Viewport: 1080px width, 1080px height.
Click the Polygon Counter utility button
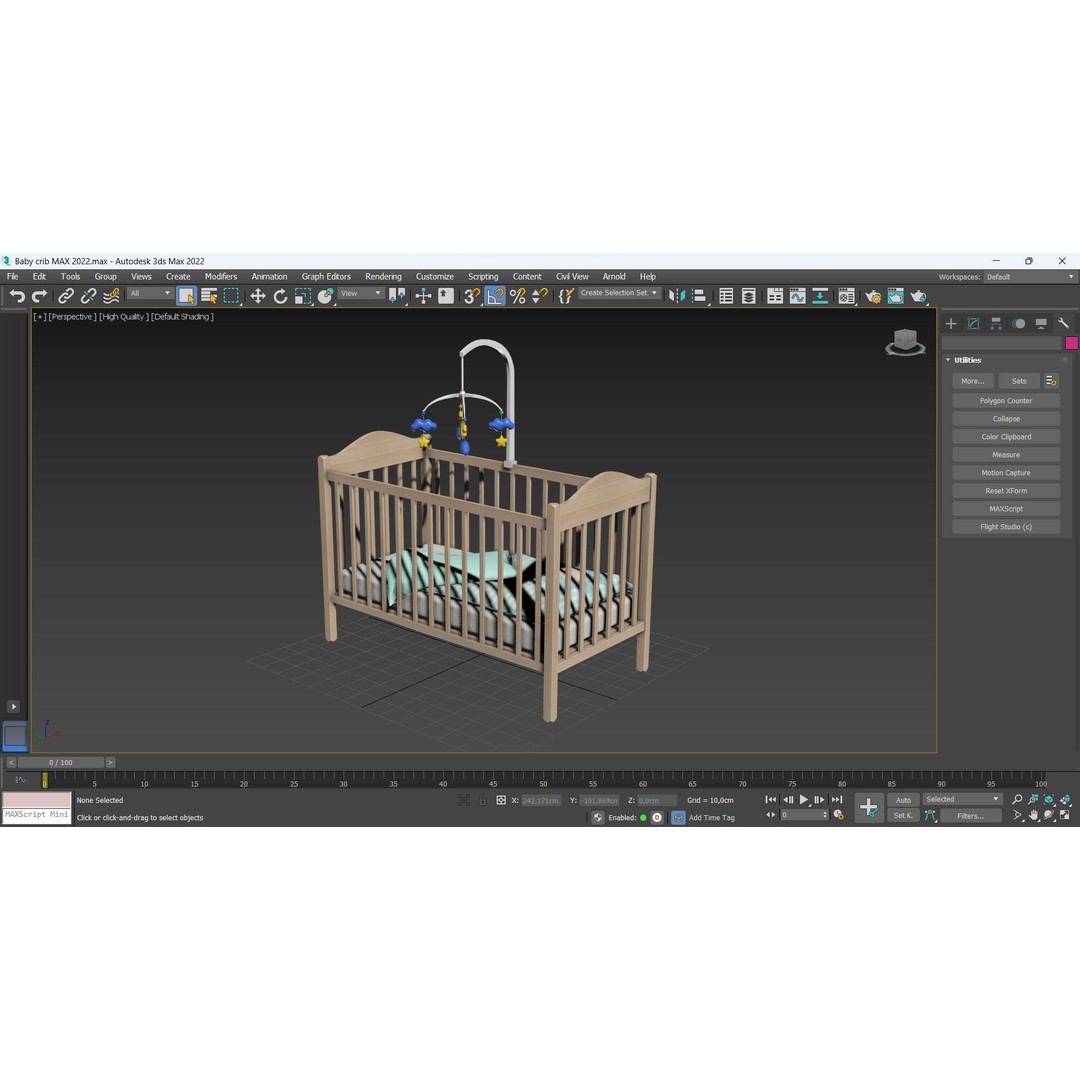tap(1005, 400)
